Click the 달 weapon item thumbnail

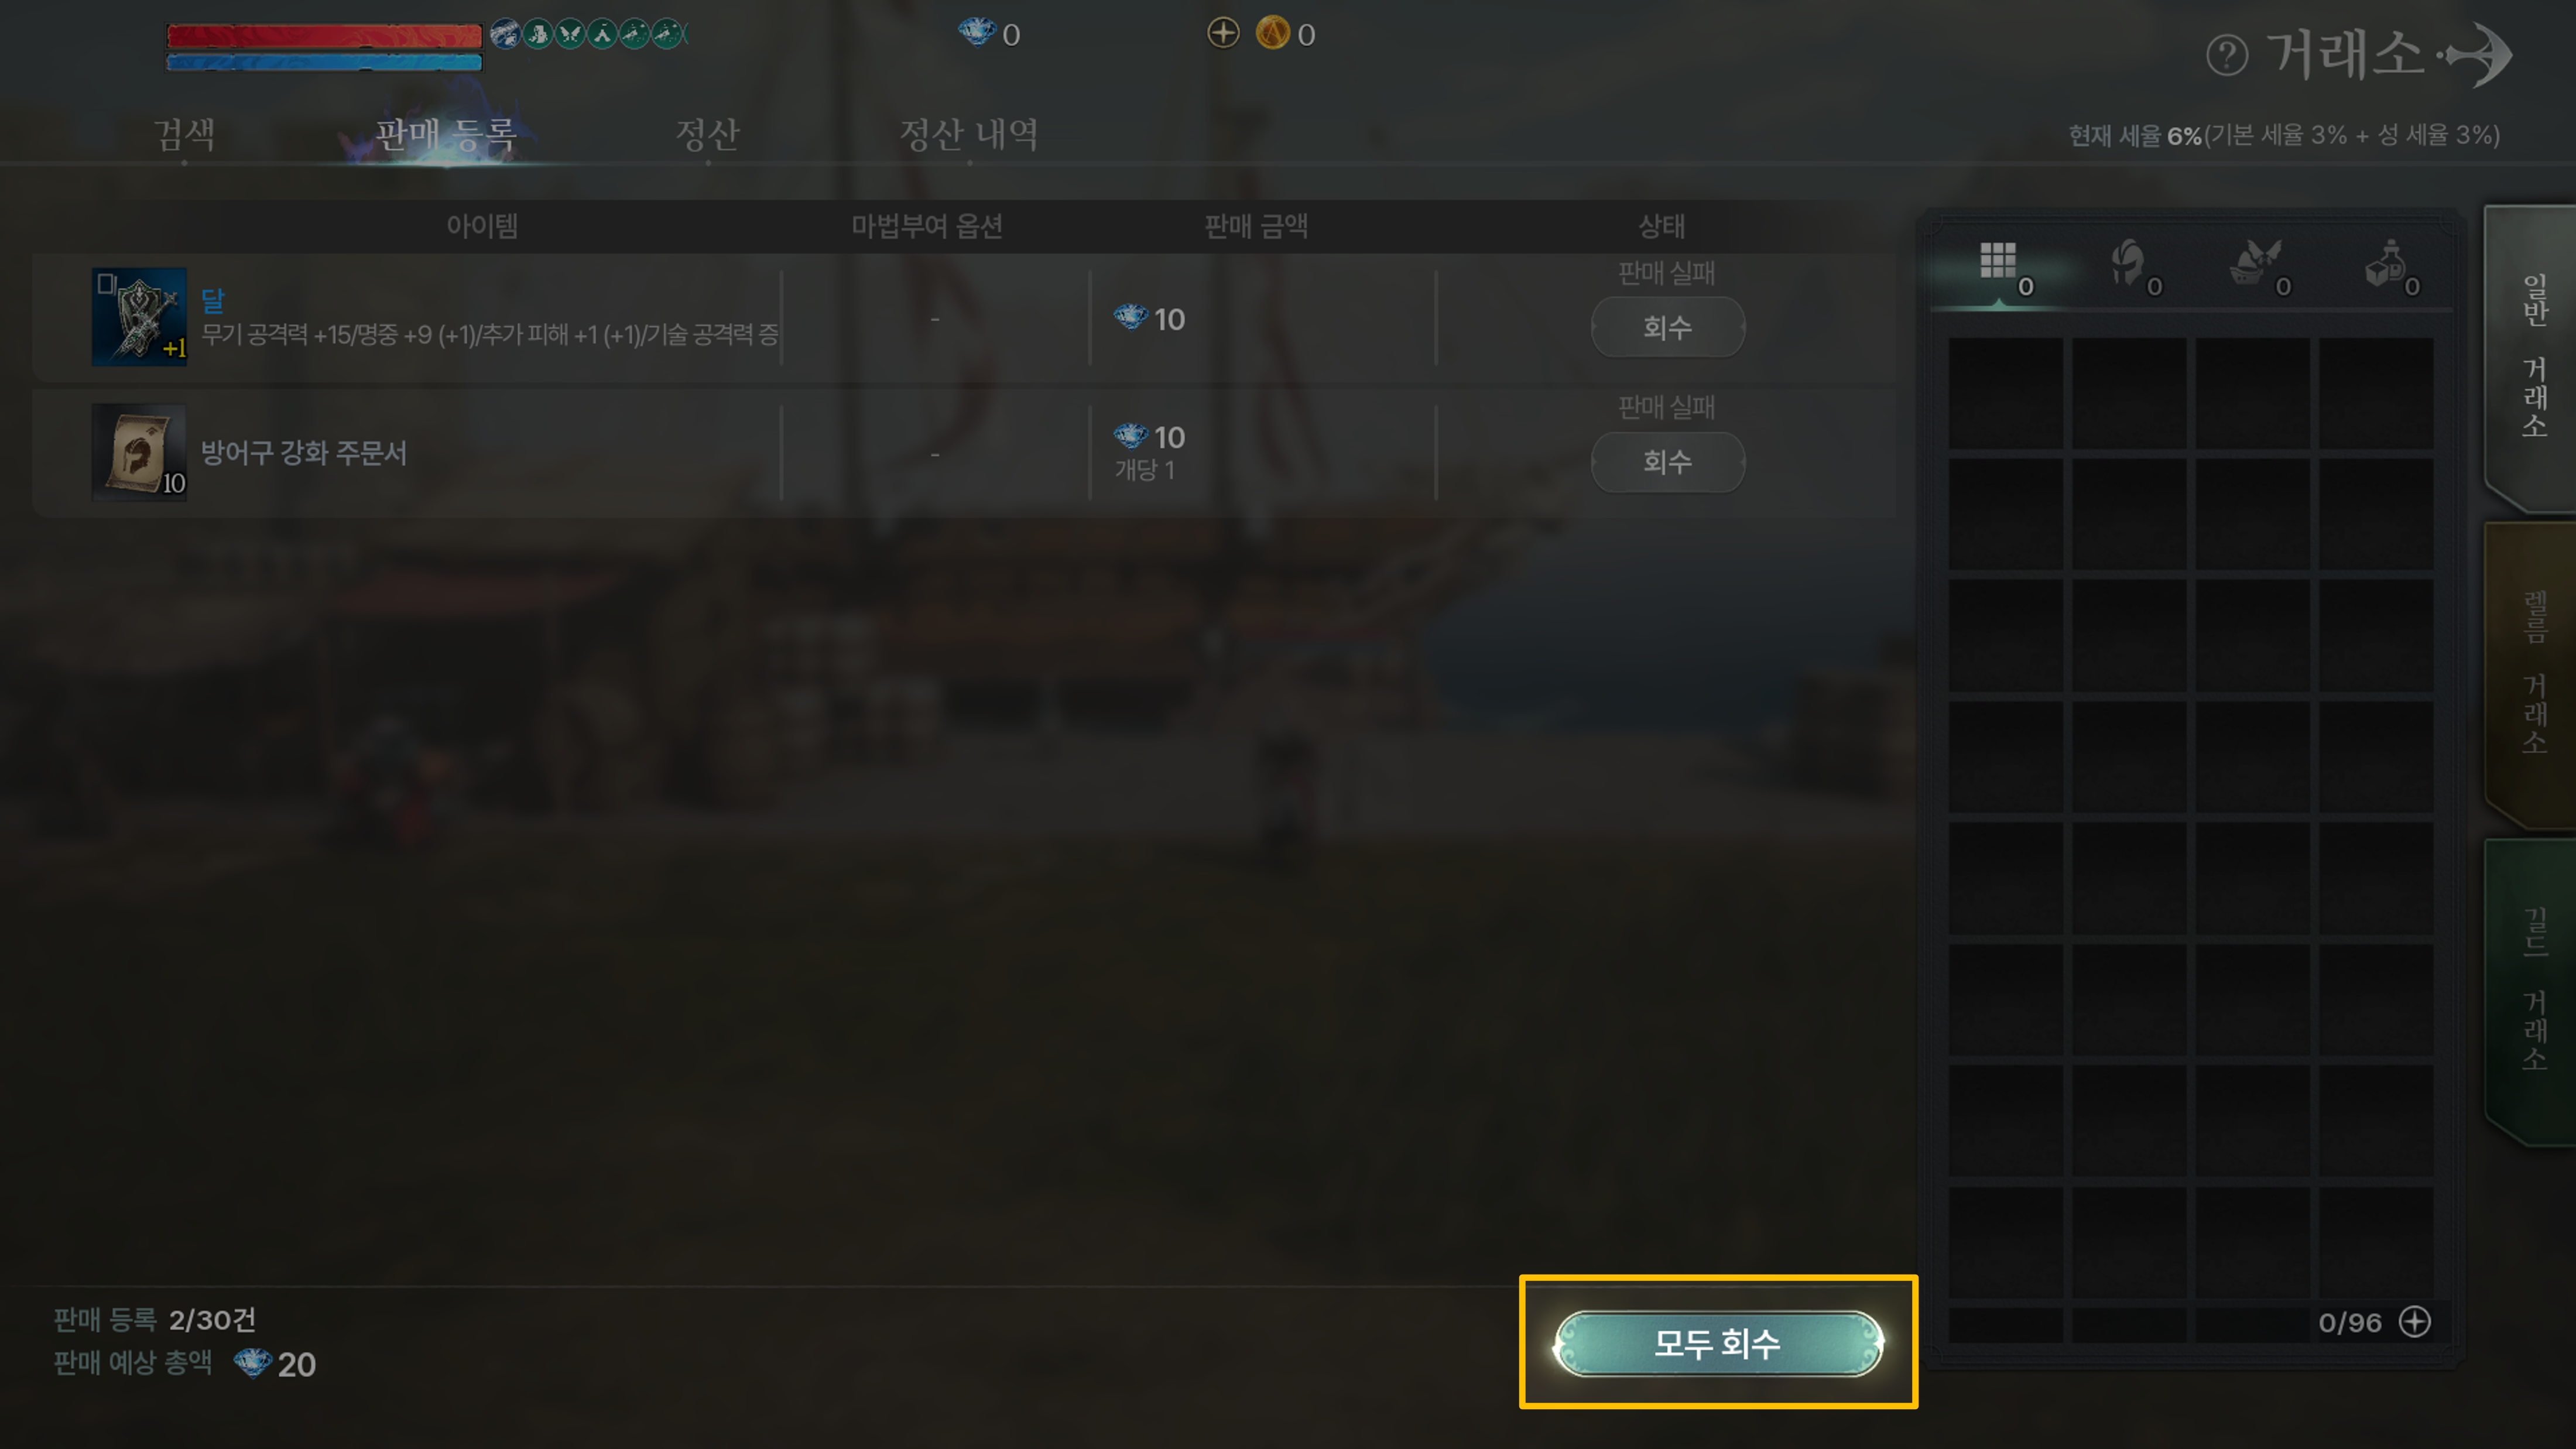pyautogui.click(x=139, y=317)
